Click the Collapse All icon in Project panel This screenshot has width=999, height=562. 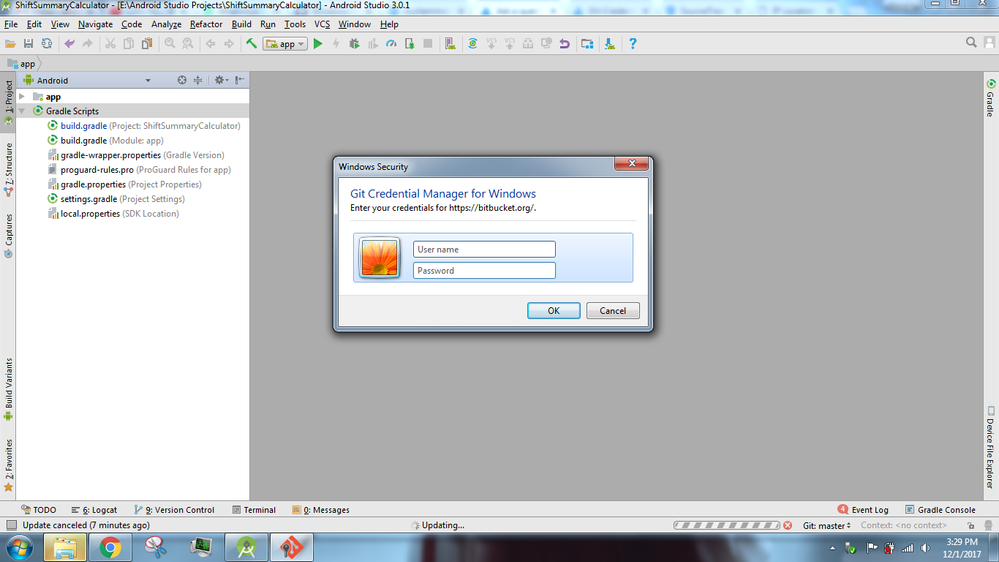(198, 80)
